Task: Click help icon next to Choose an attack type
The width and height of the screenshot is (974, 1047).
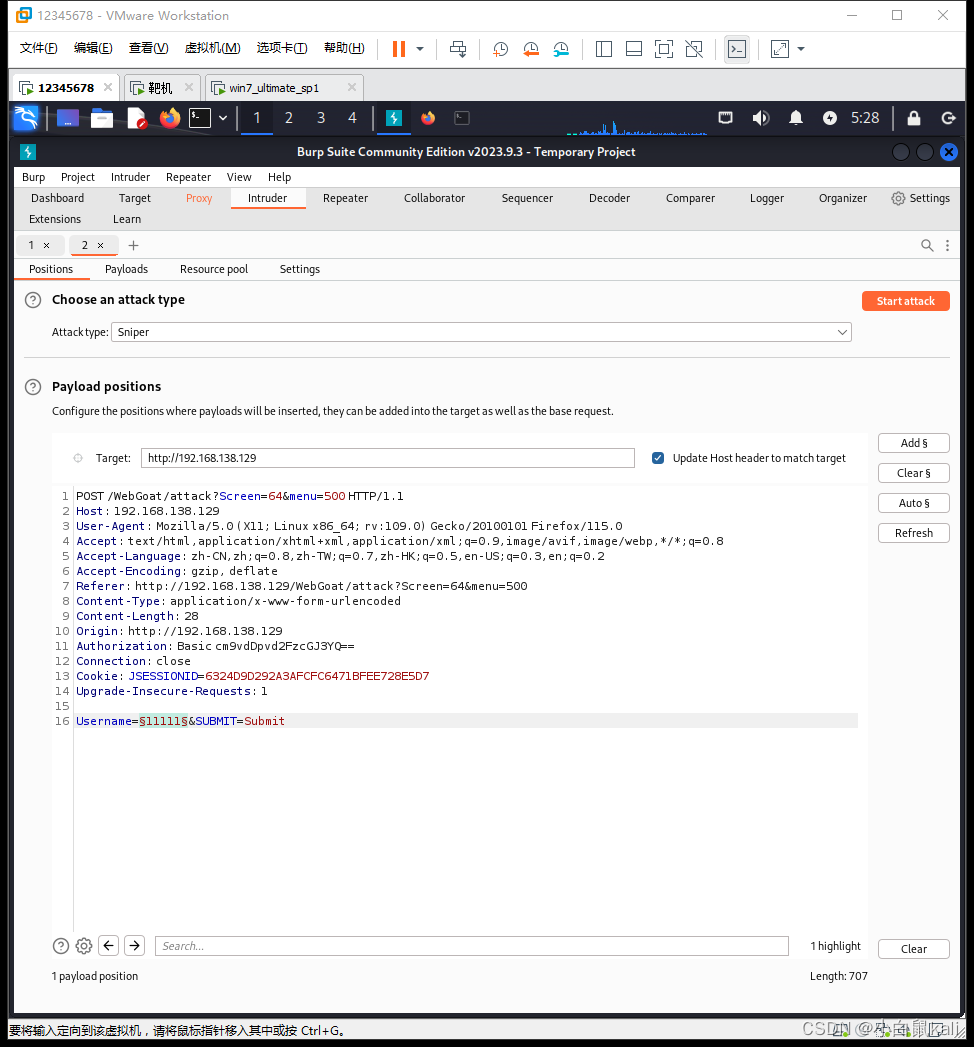Action: (33, 300)
